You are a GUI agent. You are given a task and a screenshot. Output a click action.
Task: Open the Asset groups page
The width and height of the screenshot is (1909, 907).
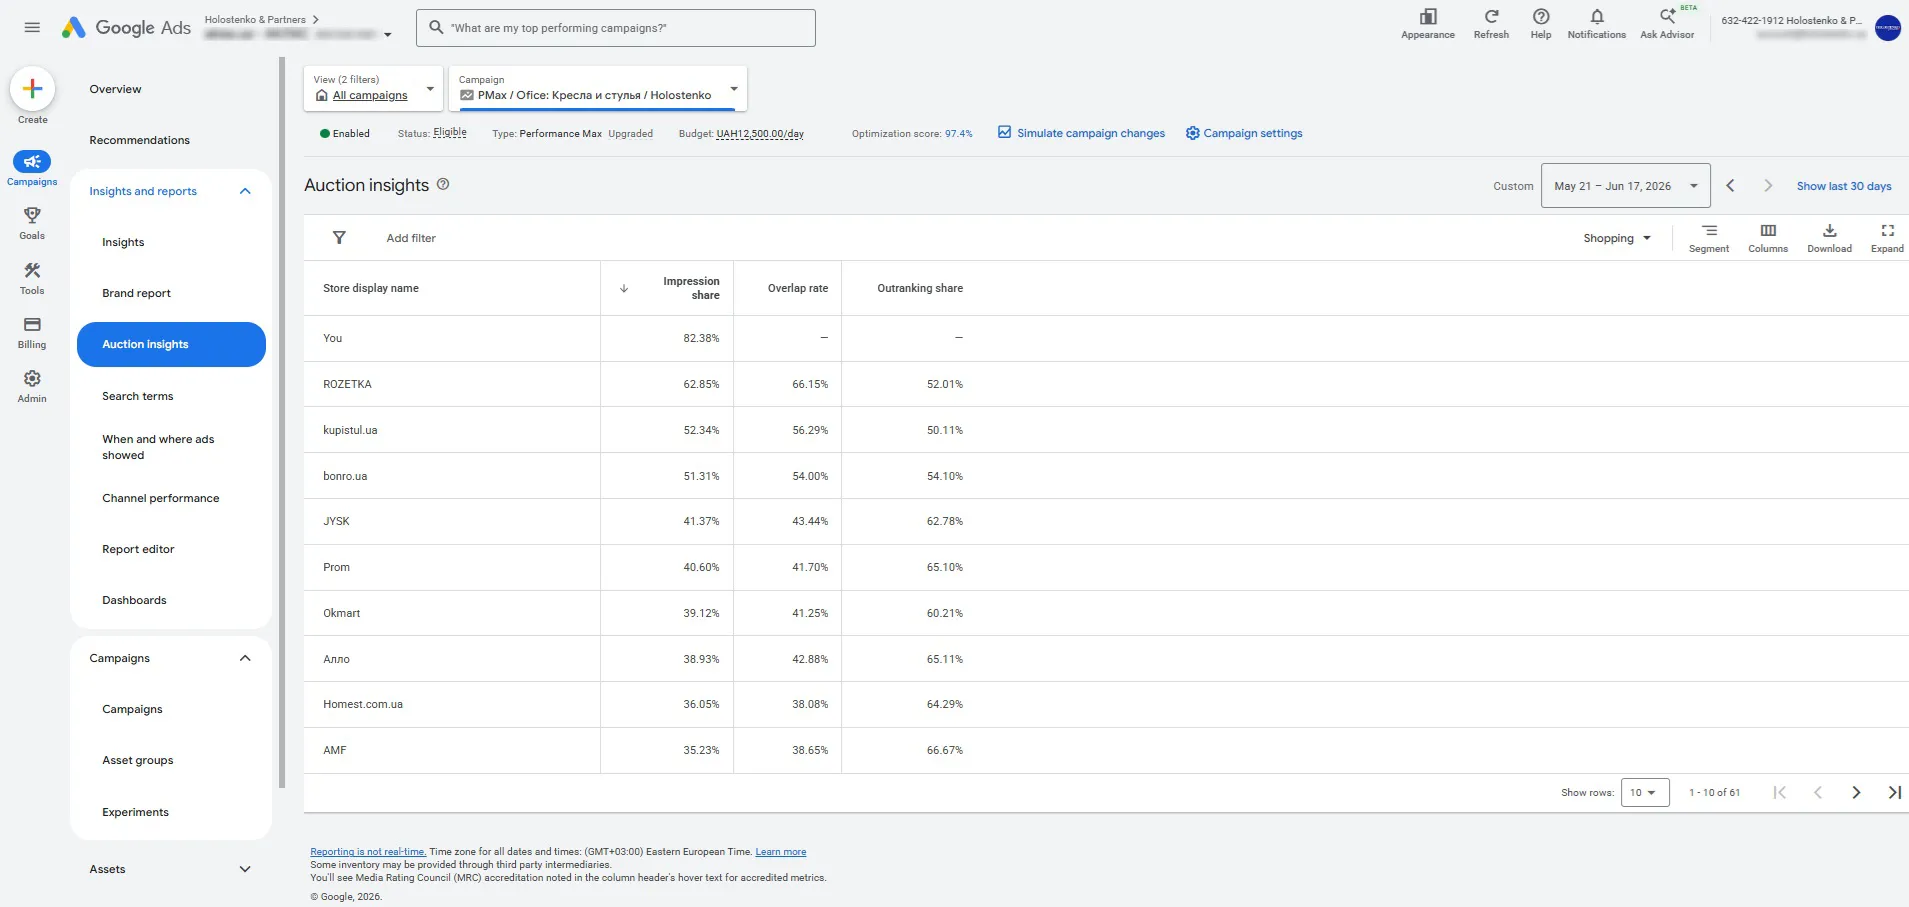(x=137, y=760)
